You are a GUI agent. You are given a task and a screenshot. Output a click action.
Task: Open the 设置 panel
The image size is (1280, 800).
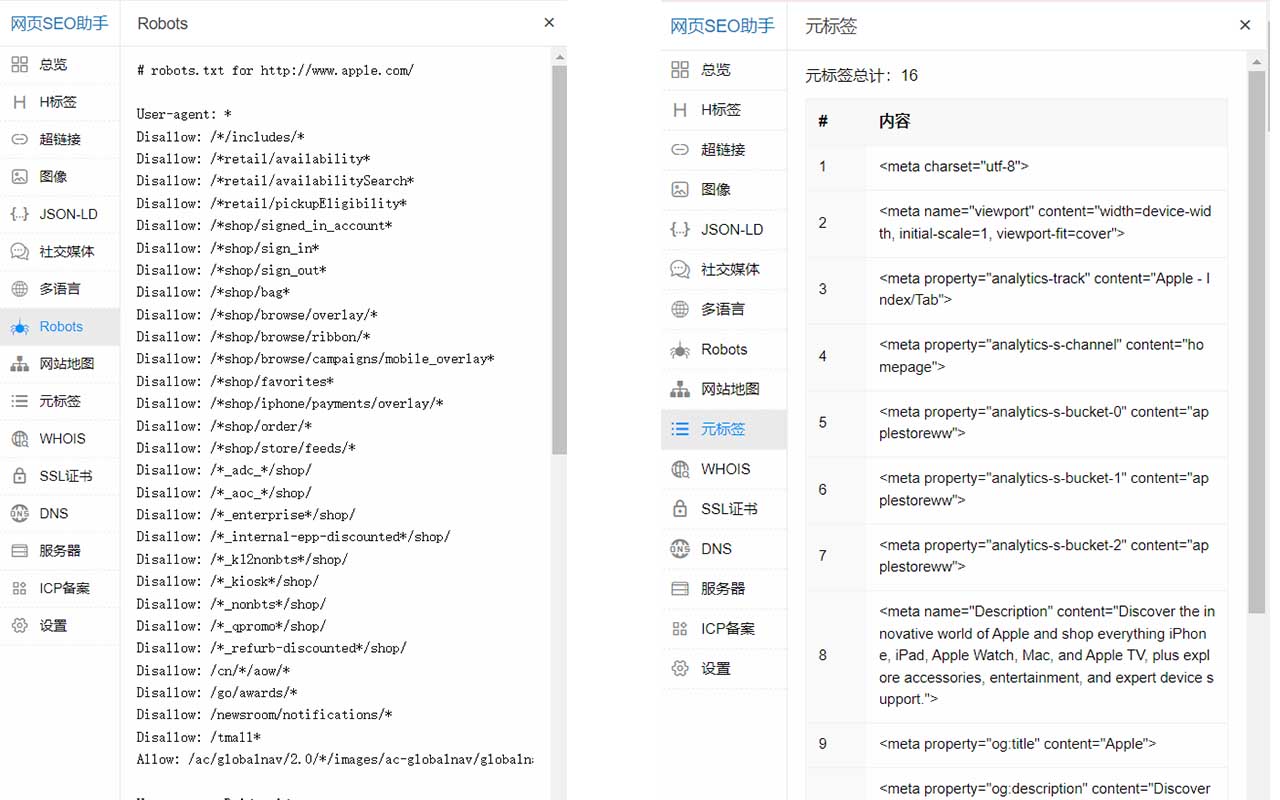click(60, 625)
